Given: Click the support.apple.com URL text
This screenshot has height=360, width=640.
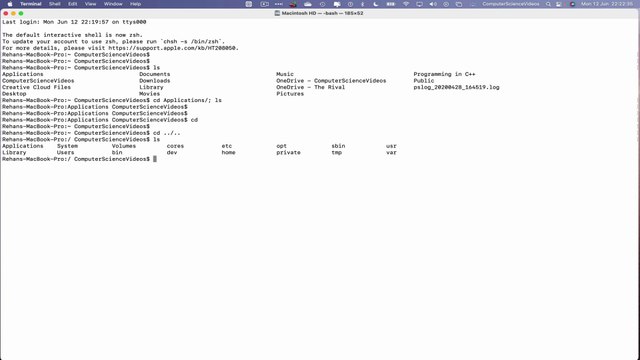Looking at the screenshot, I should 172,48.
